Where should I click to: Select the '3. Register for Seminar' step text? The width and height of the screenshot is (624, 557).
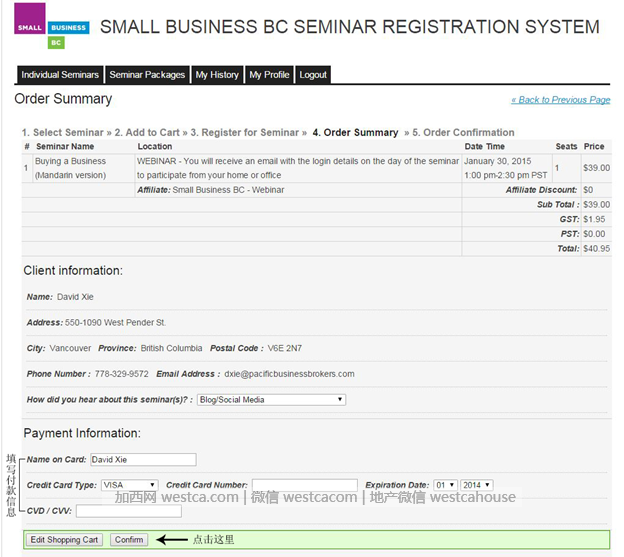pyautogui.click(x=244, y=132)
